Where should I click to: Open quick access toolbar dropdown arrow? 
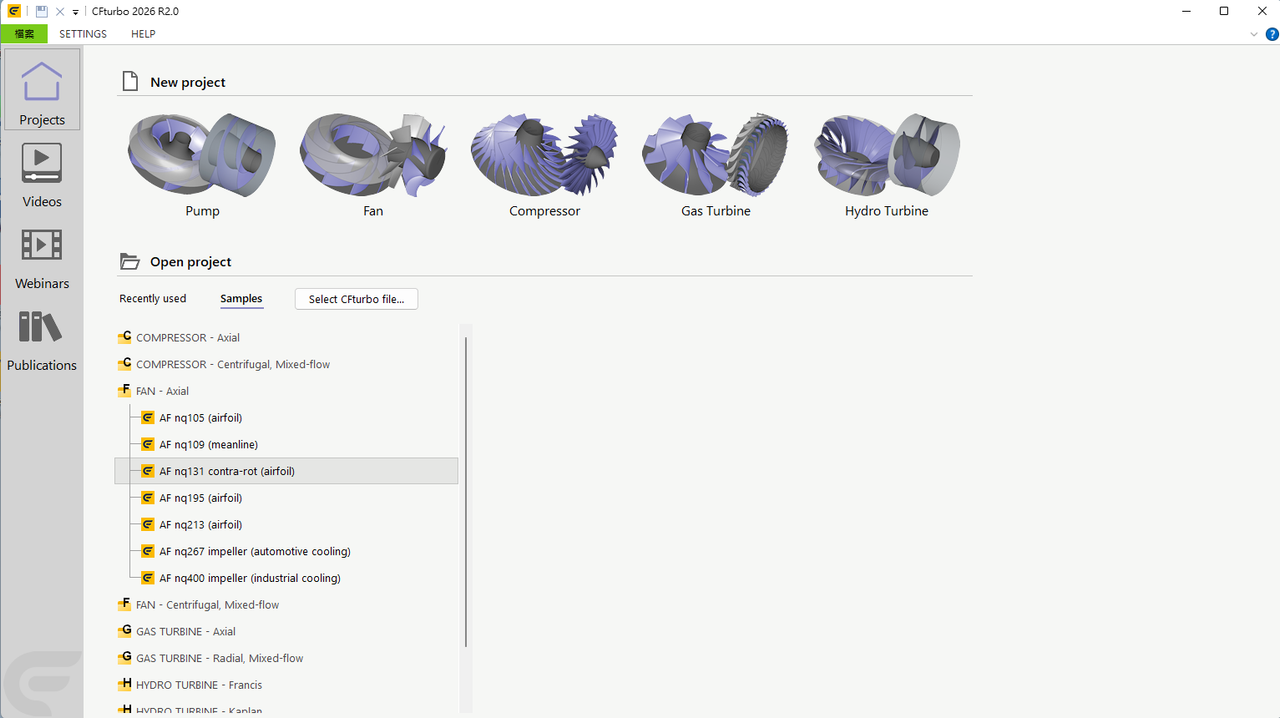click(x=76, y=12)
